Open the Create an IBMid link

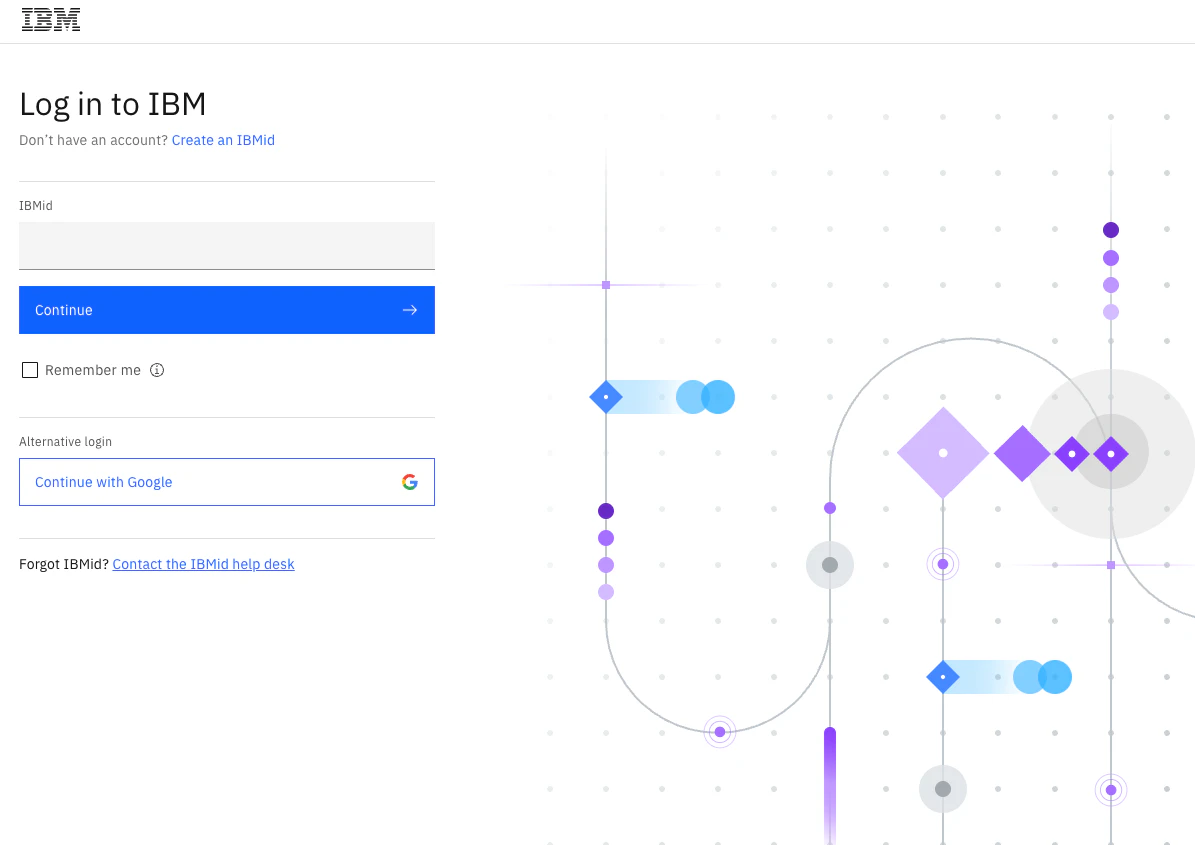coord(223,140)
